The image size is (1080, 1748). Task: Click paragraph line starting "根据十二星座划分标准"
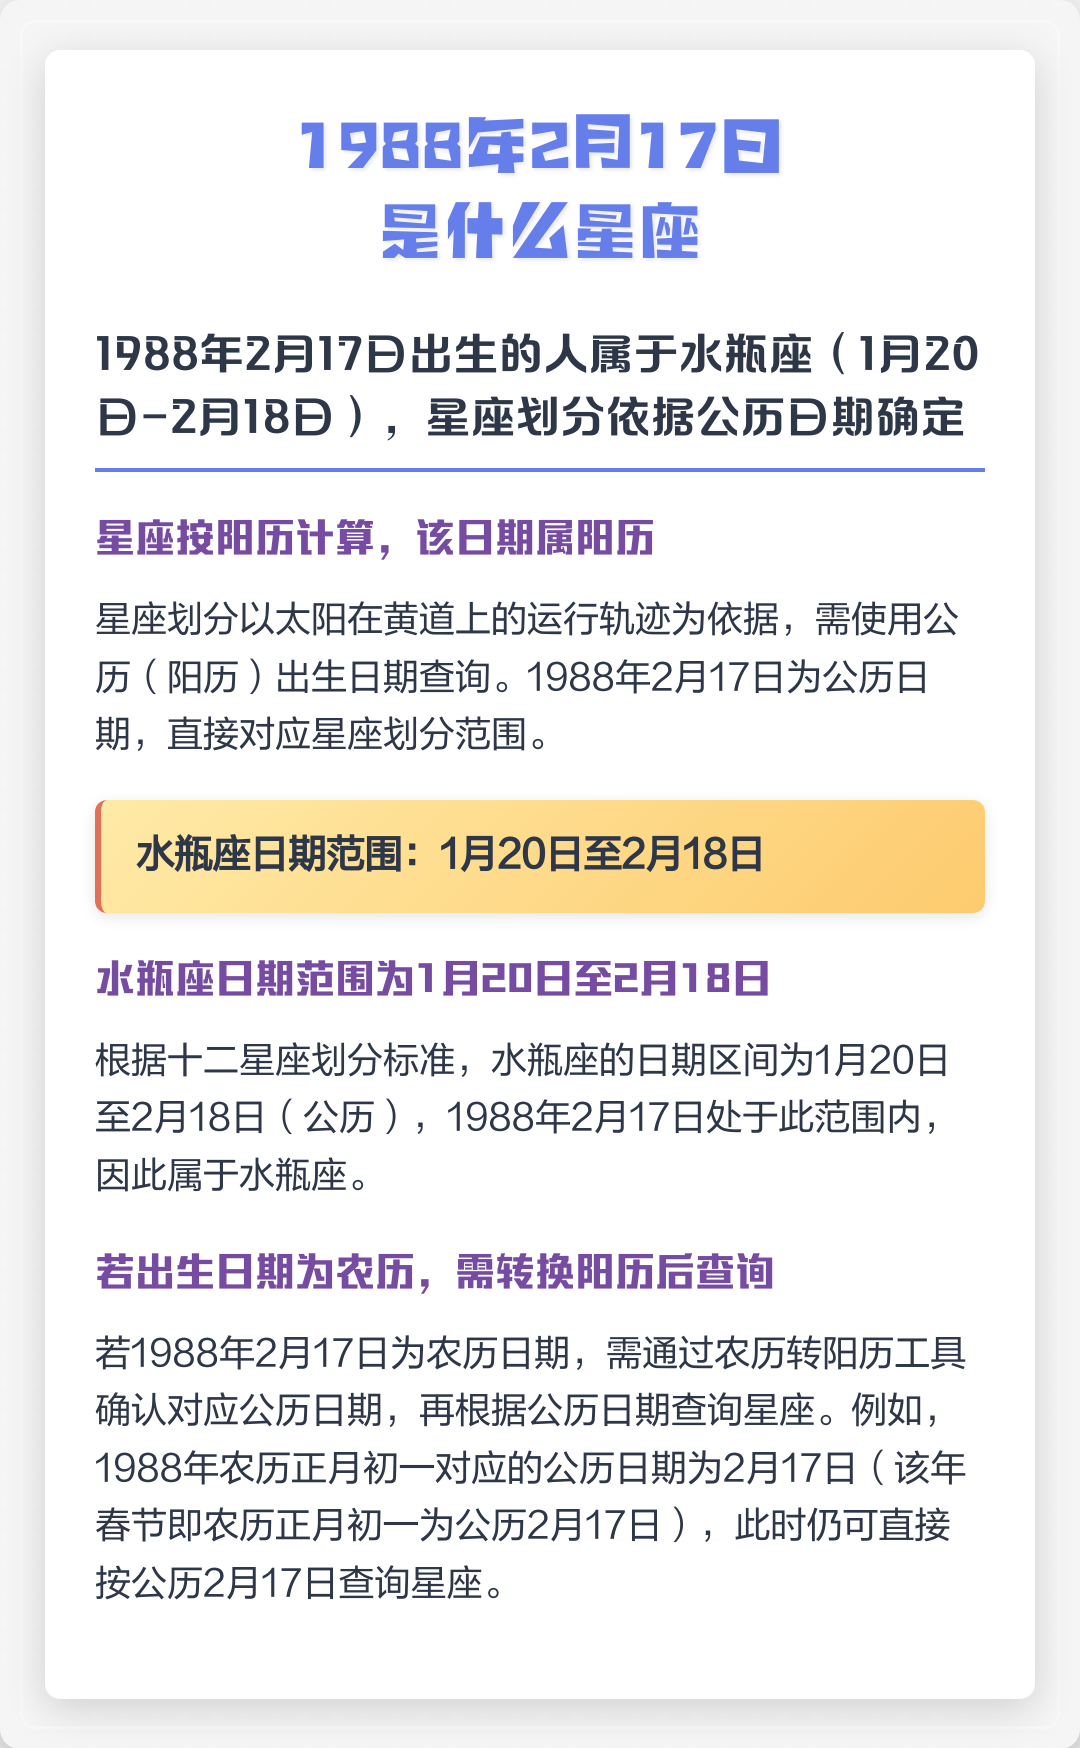pos(522,1060)
